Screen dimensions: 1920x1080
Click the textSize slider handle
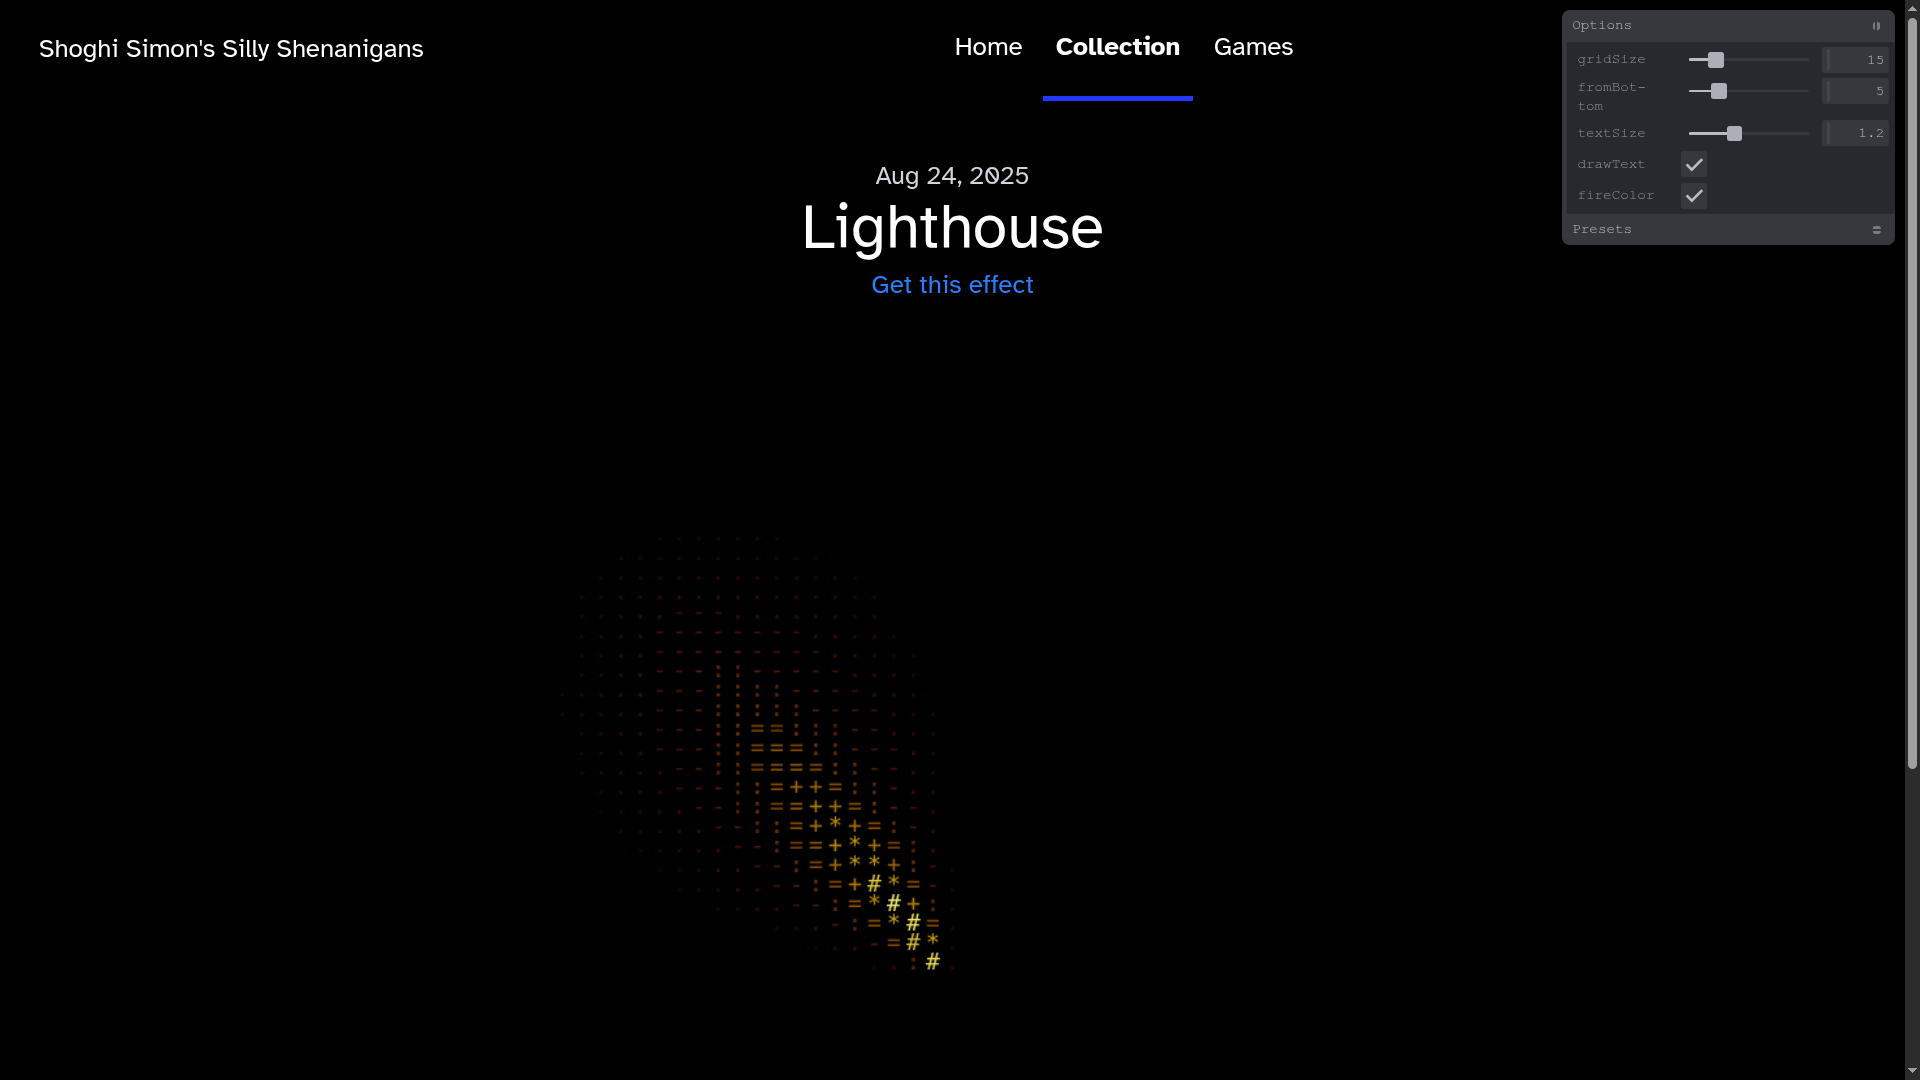(1734, 133)
